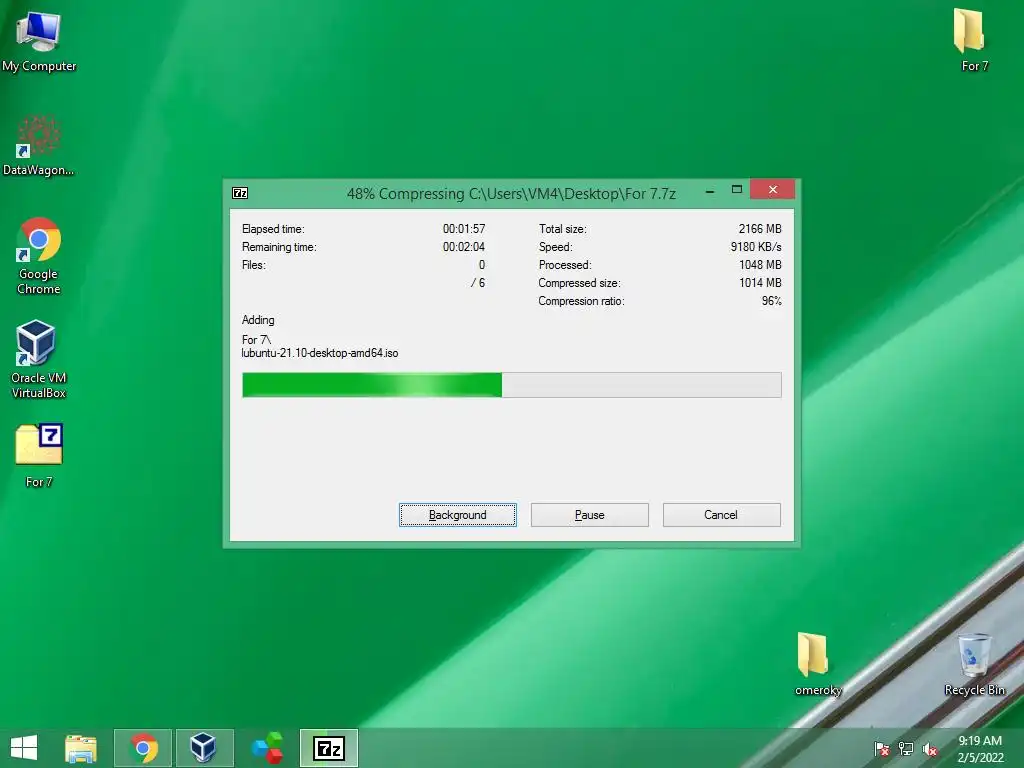Image resolution: width=1024 pixels, height=768 pixels.
Task: Click the 'Speed:' label
Action: click(x=555, y=247)
